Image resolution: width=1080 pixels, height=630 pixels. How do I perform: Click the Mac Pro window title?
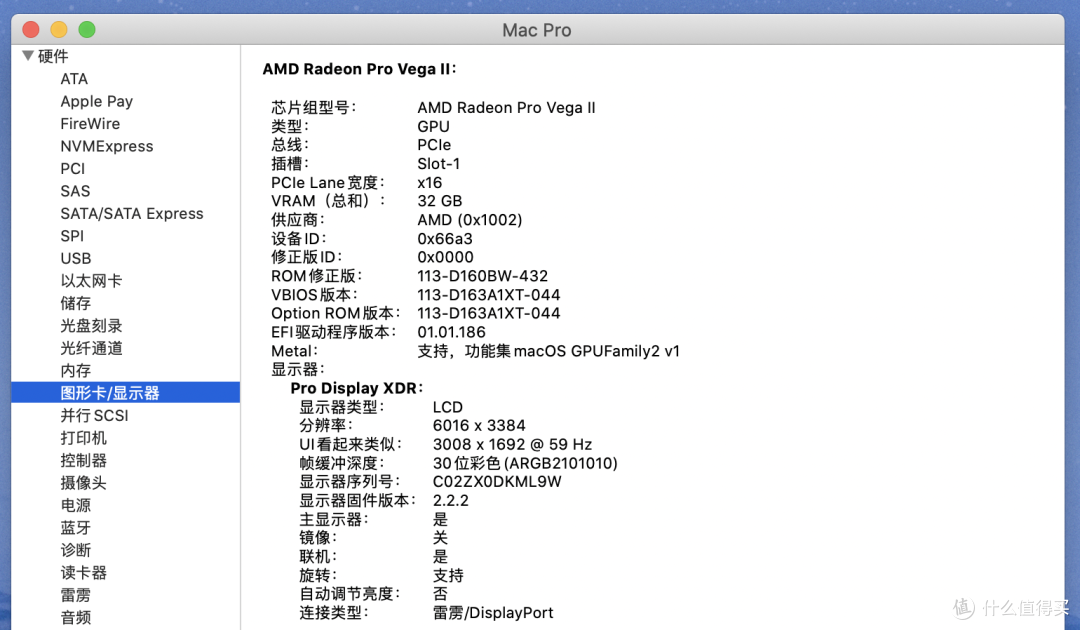pos(537,30)
